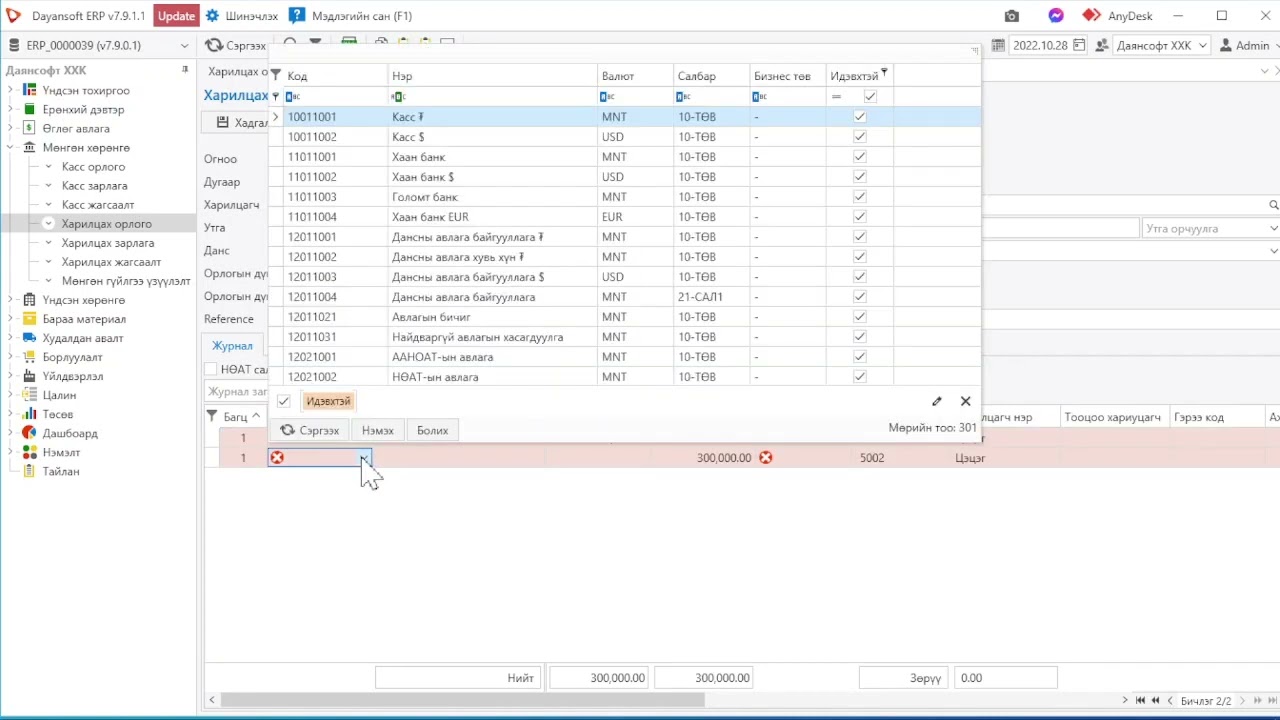This screenshot has height=720, width=1280.
Task: Open the Утга орчуулга dropdown
Action: (1273, 228)
